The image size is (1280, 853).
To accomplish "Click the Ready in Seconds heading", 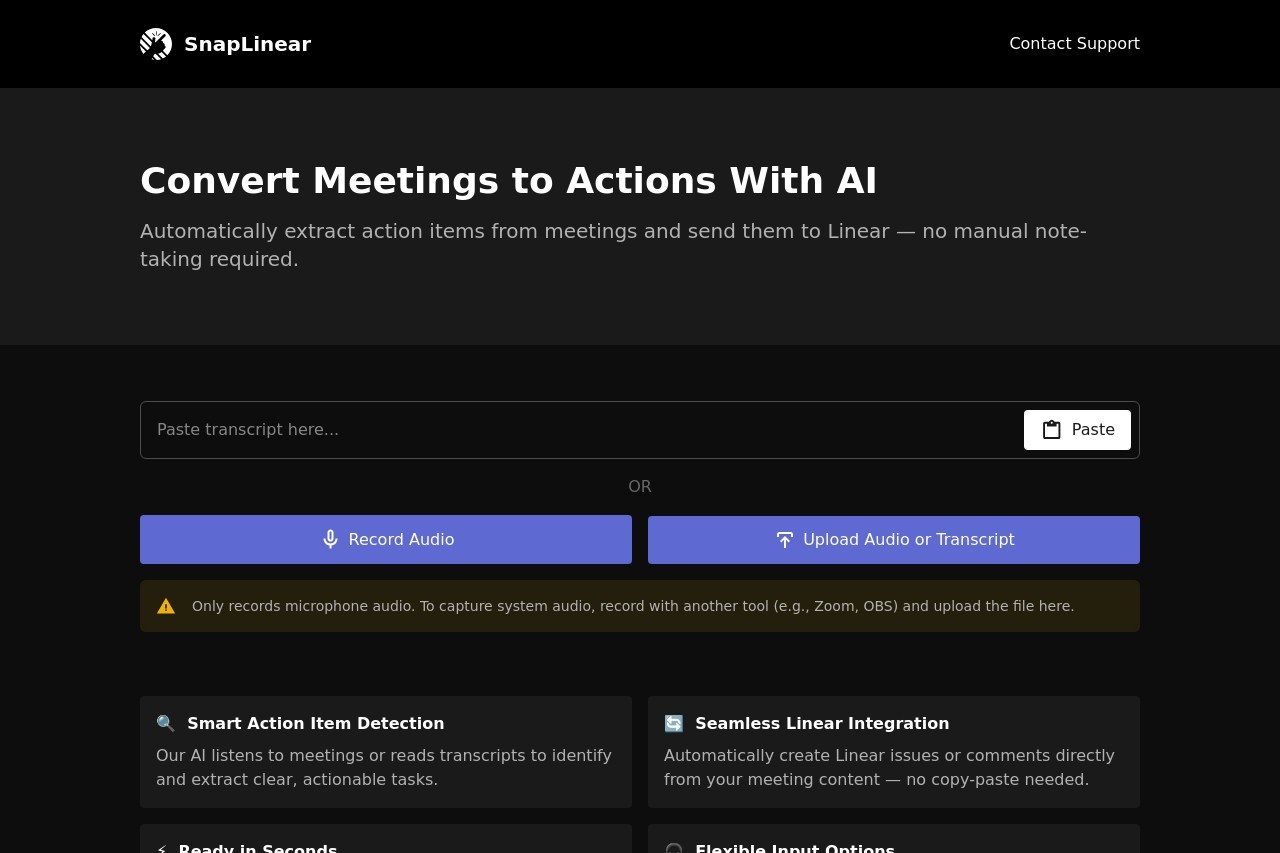I will pyautogui.click(x=258, y=848).
